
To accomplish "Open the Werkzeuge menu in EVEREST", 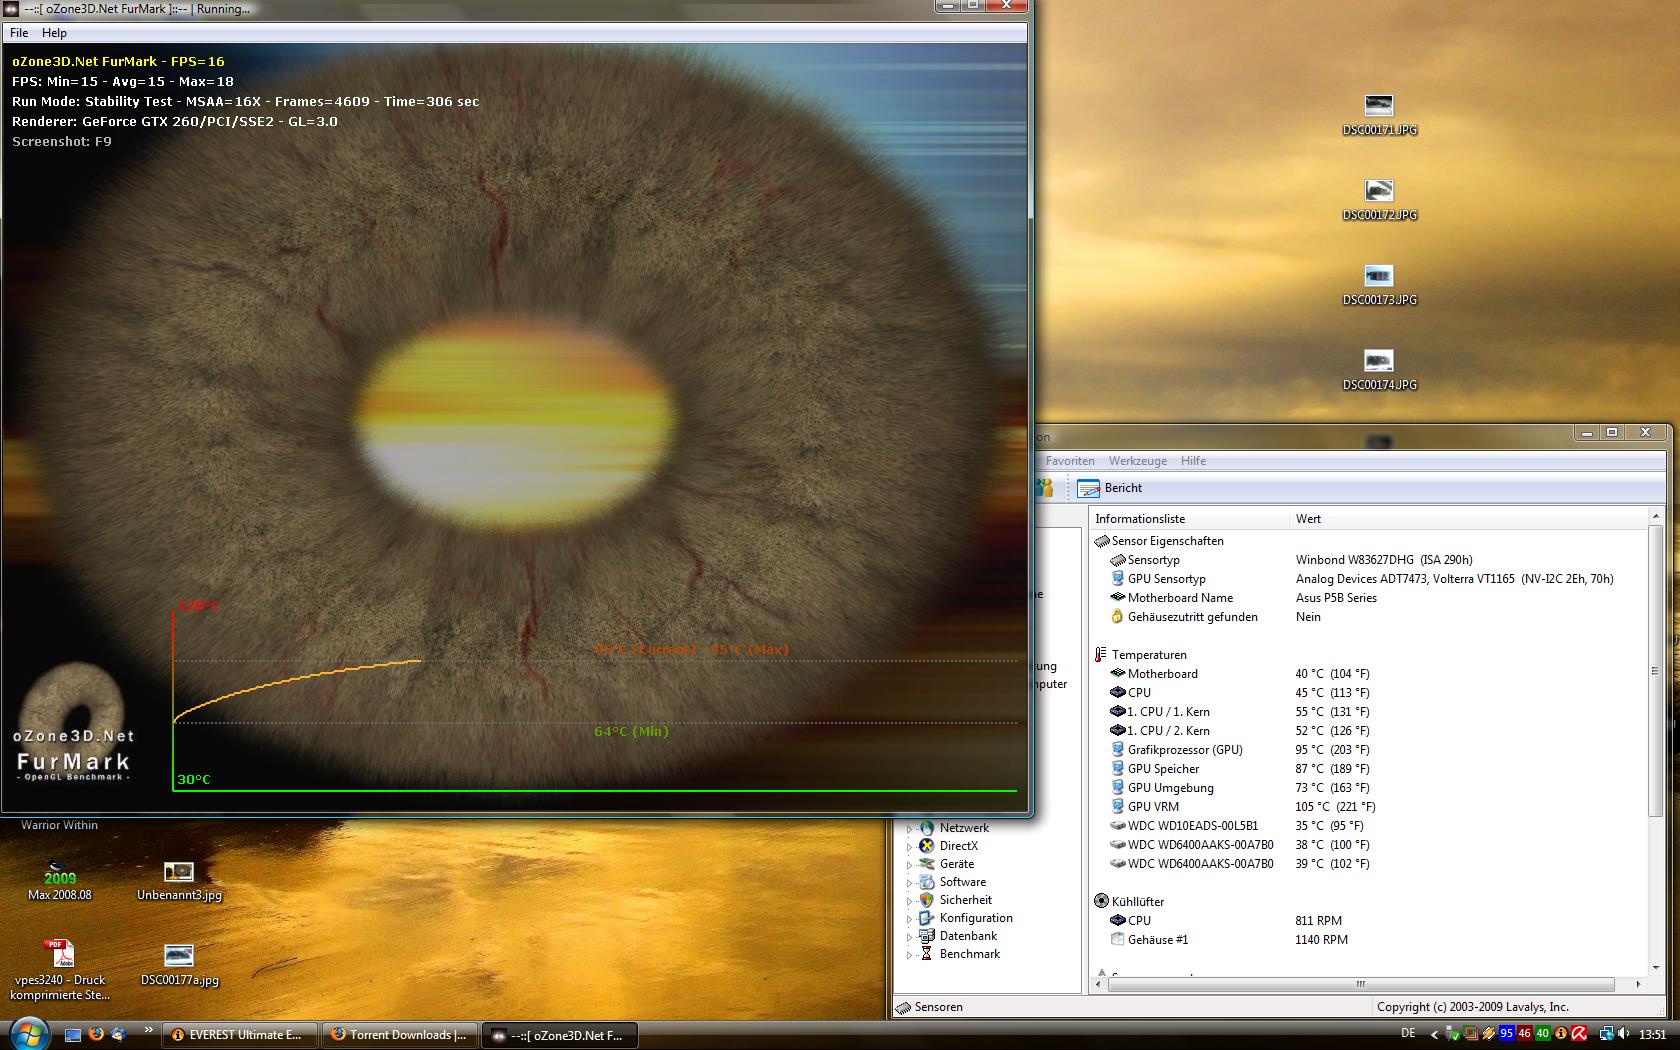I will (1138, 461).
